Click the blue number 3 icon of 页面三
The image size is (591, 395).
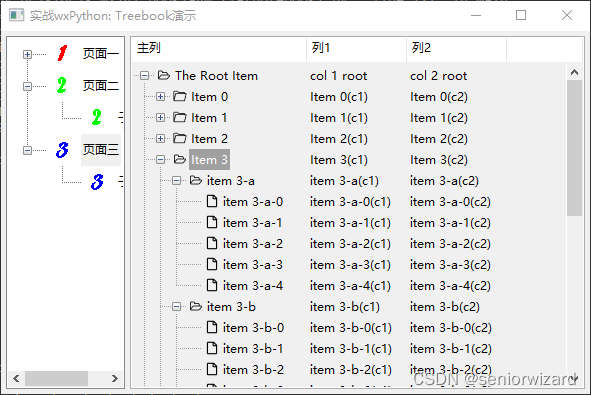(62, 150)
